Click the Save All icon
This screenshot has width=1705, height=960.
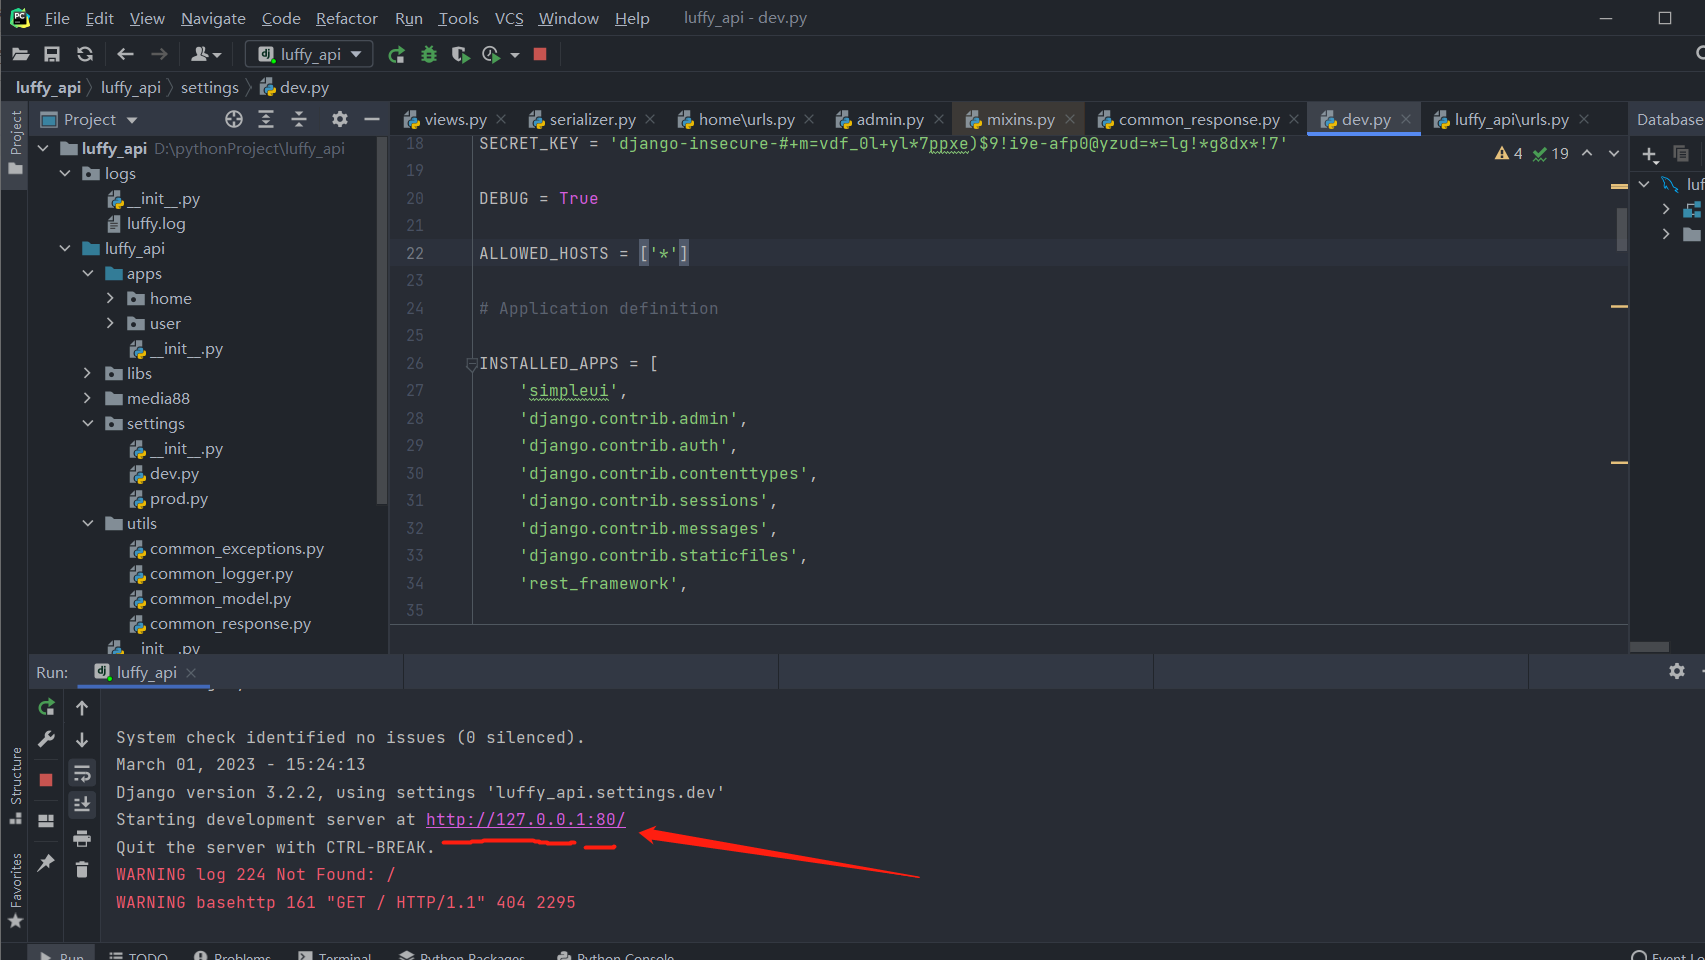click(x=52, y=54)
